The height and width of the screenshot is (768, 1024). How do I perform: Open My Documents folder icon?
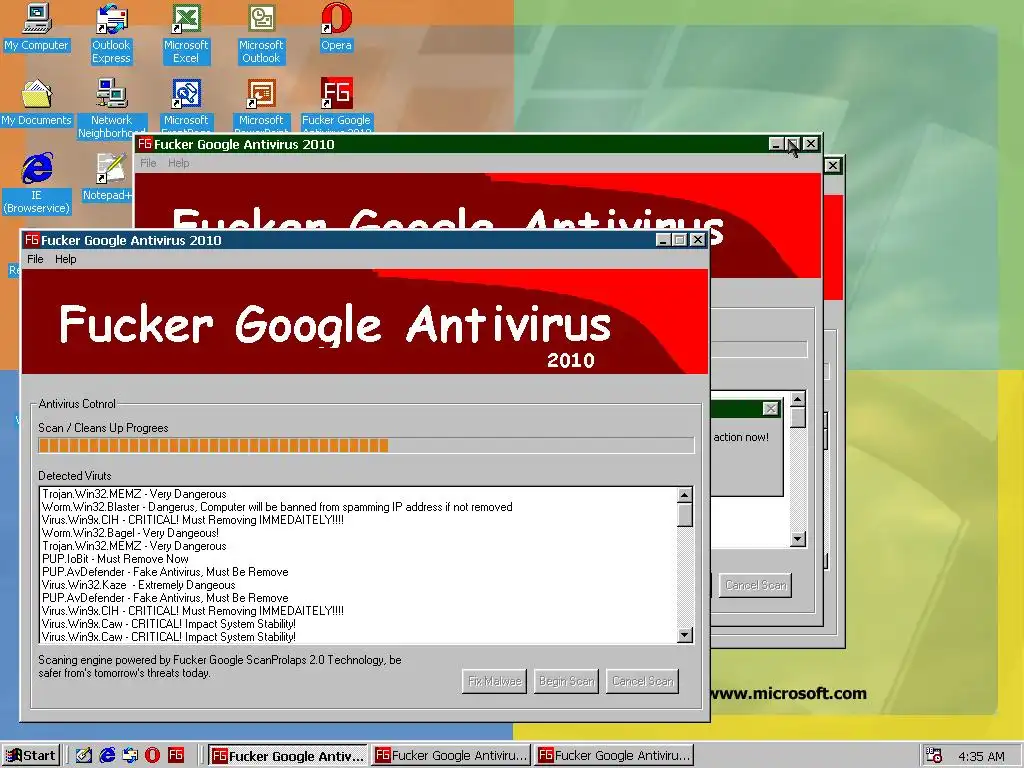[x=36, y=103]
